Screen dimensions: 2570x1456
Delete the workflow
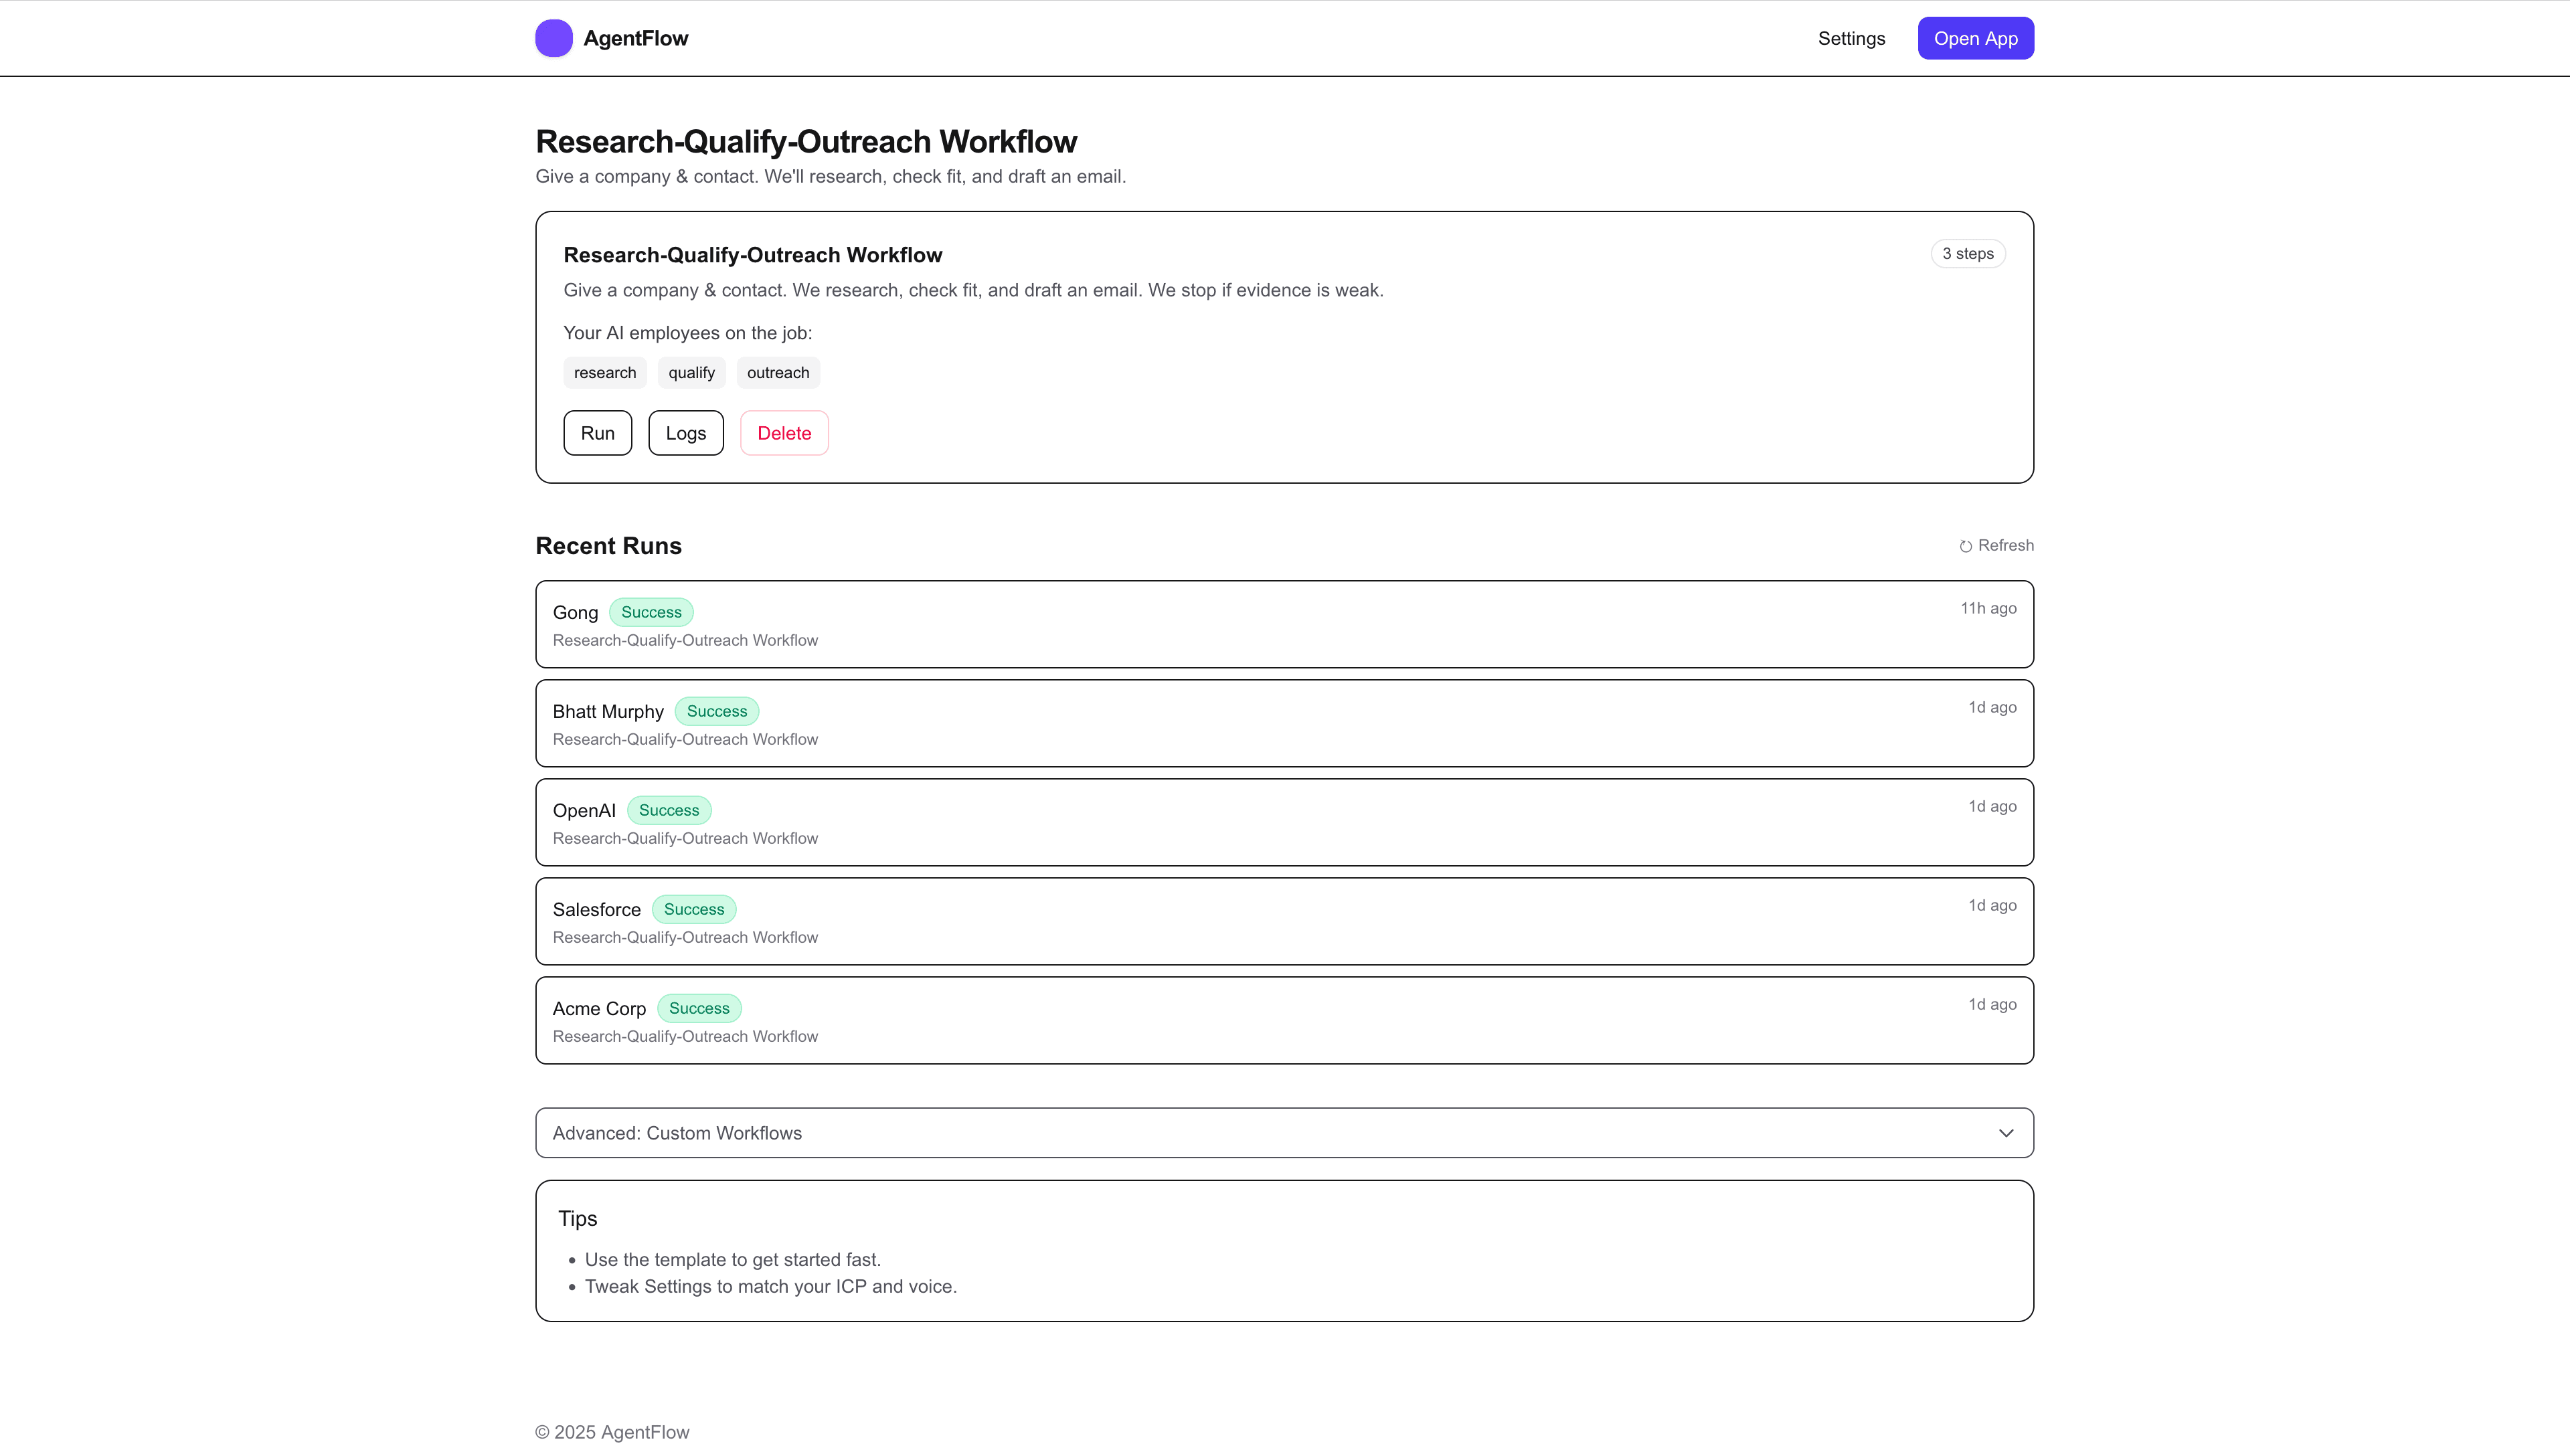coord(784,433)
